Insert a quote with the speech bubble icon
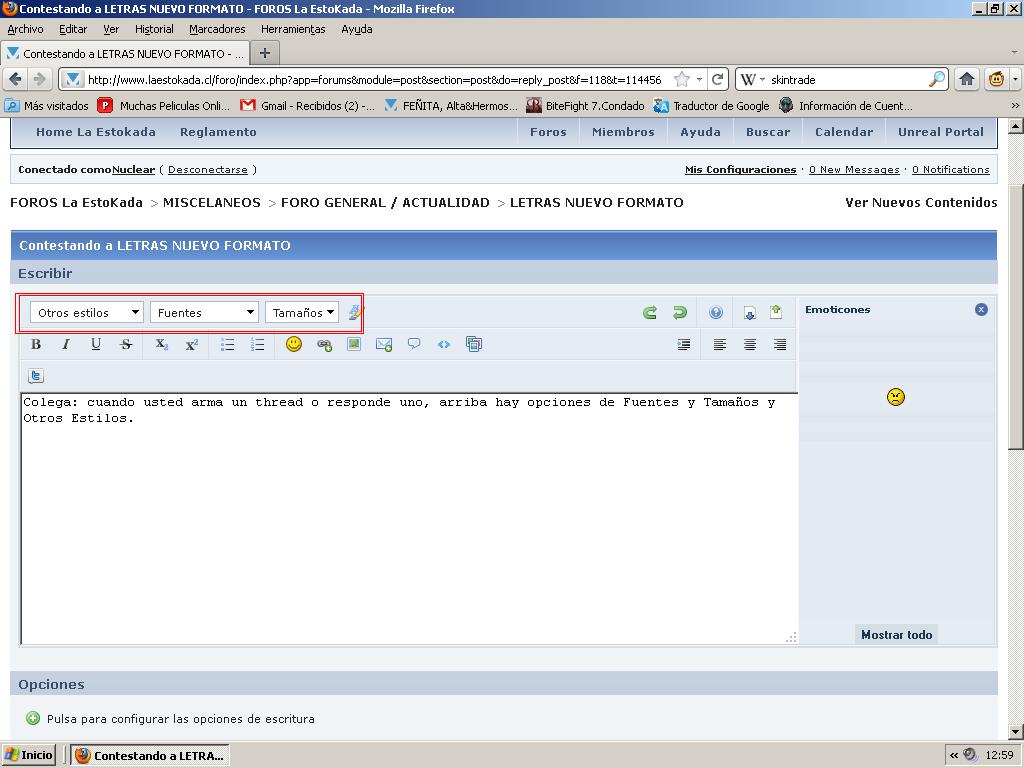This screenshot has width=1024, height=768. click(414, 344)
